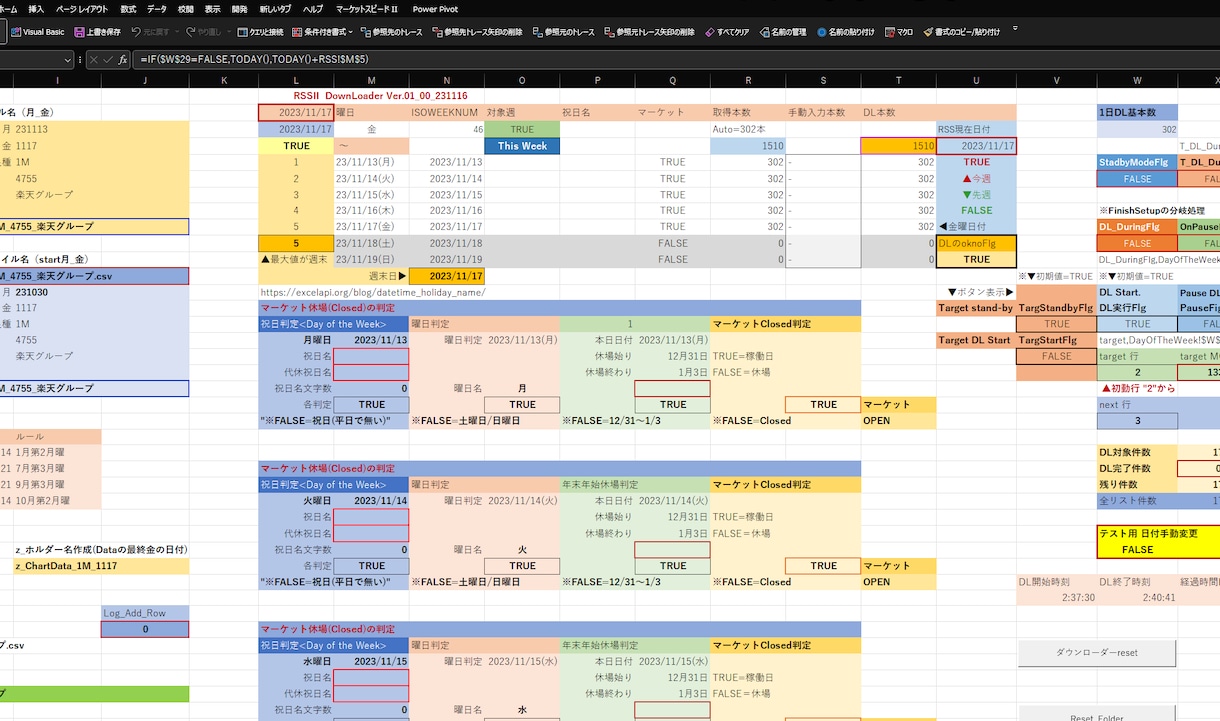Switch to the 数式 ribbon tab
The width and height of the screenshot is (1220, 721).
point(128,8)
